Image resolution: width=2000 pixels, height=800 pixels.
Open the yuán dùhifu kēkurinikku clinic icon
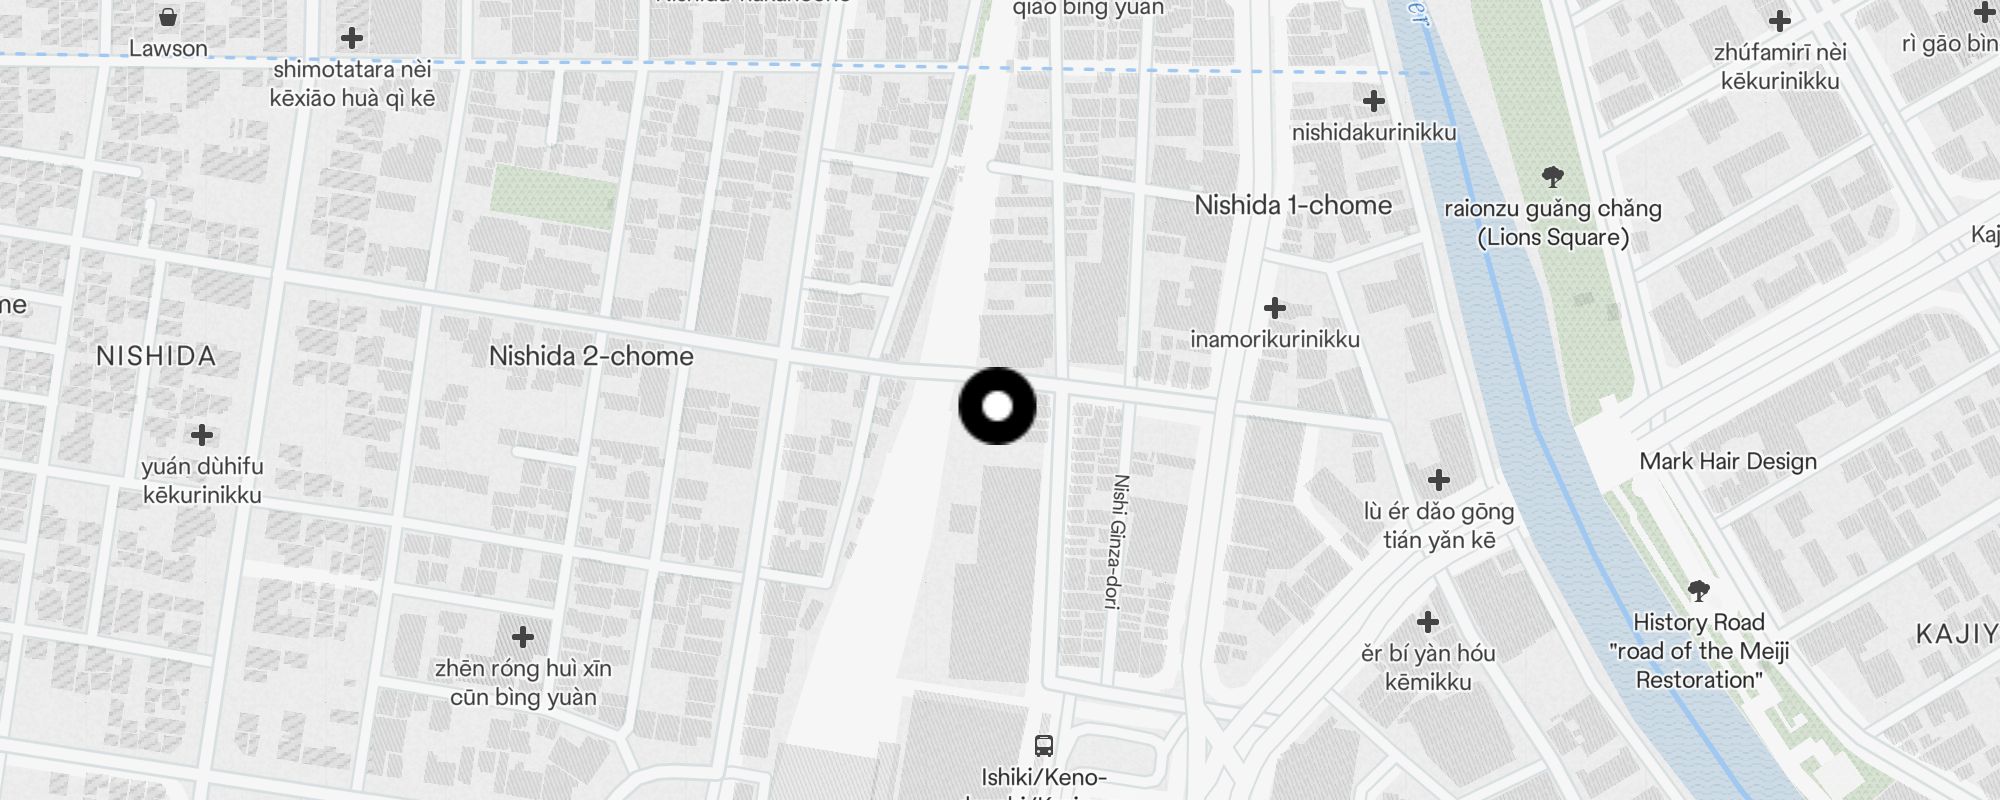point(202,434)
